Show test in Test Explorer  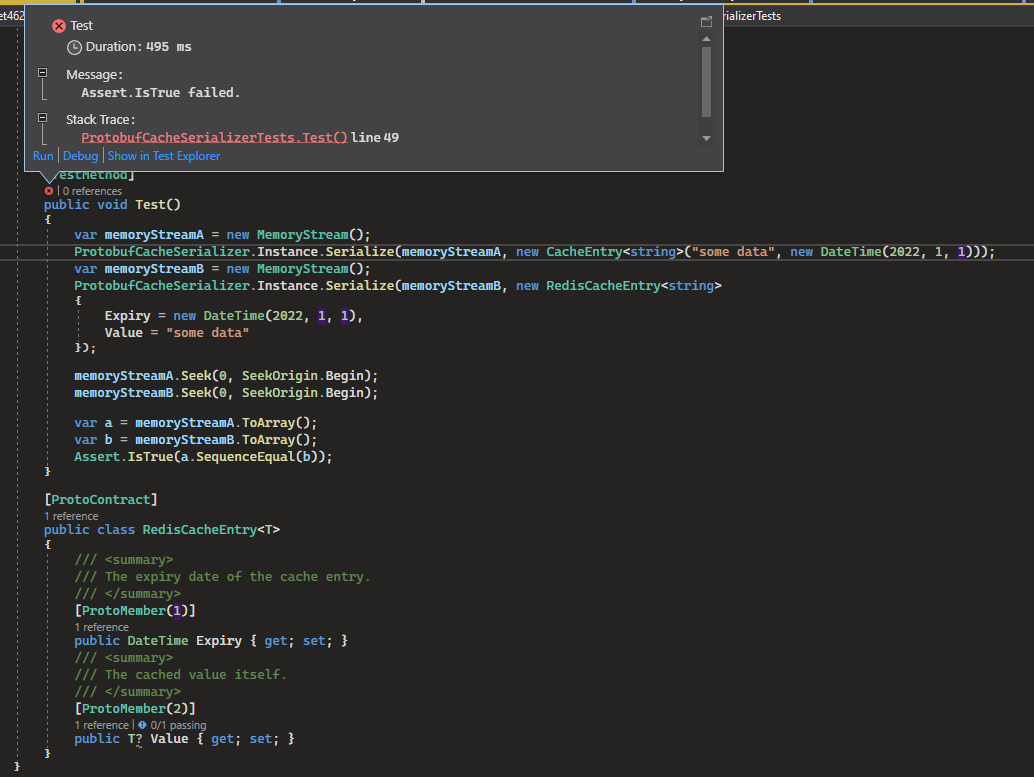click(164, 156)
